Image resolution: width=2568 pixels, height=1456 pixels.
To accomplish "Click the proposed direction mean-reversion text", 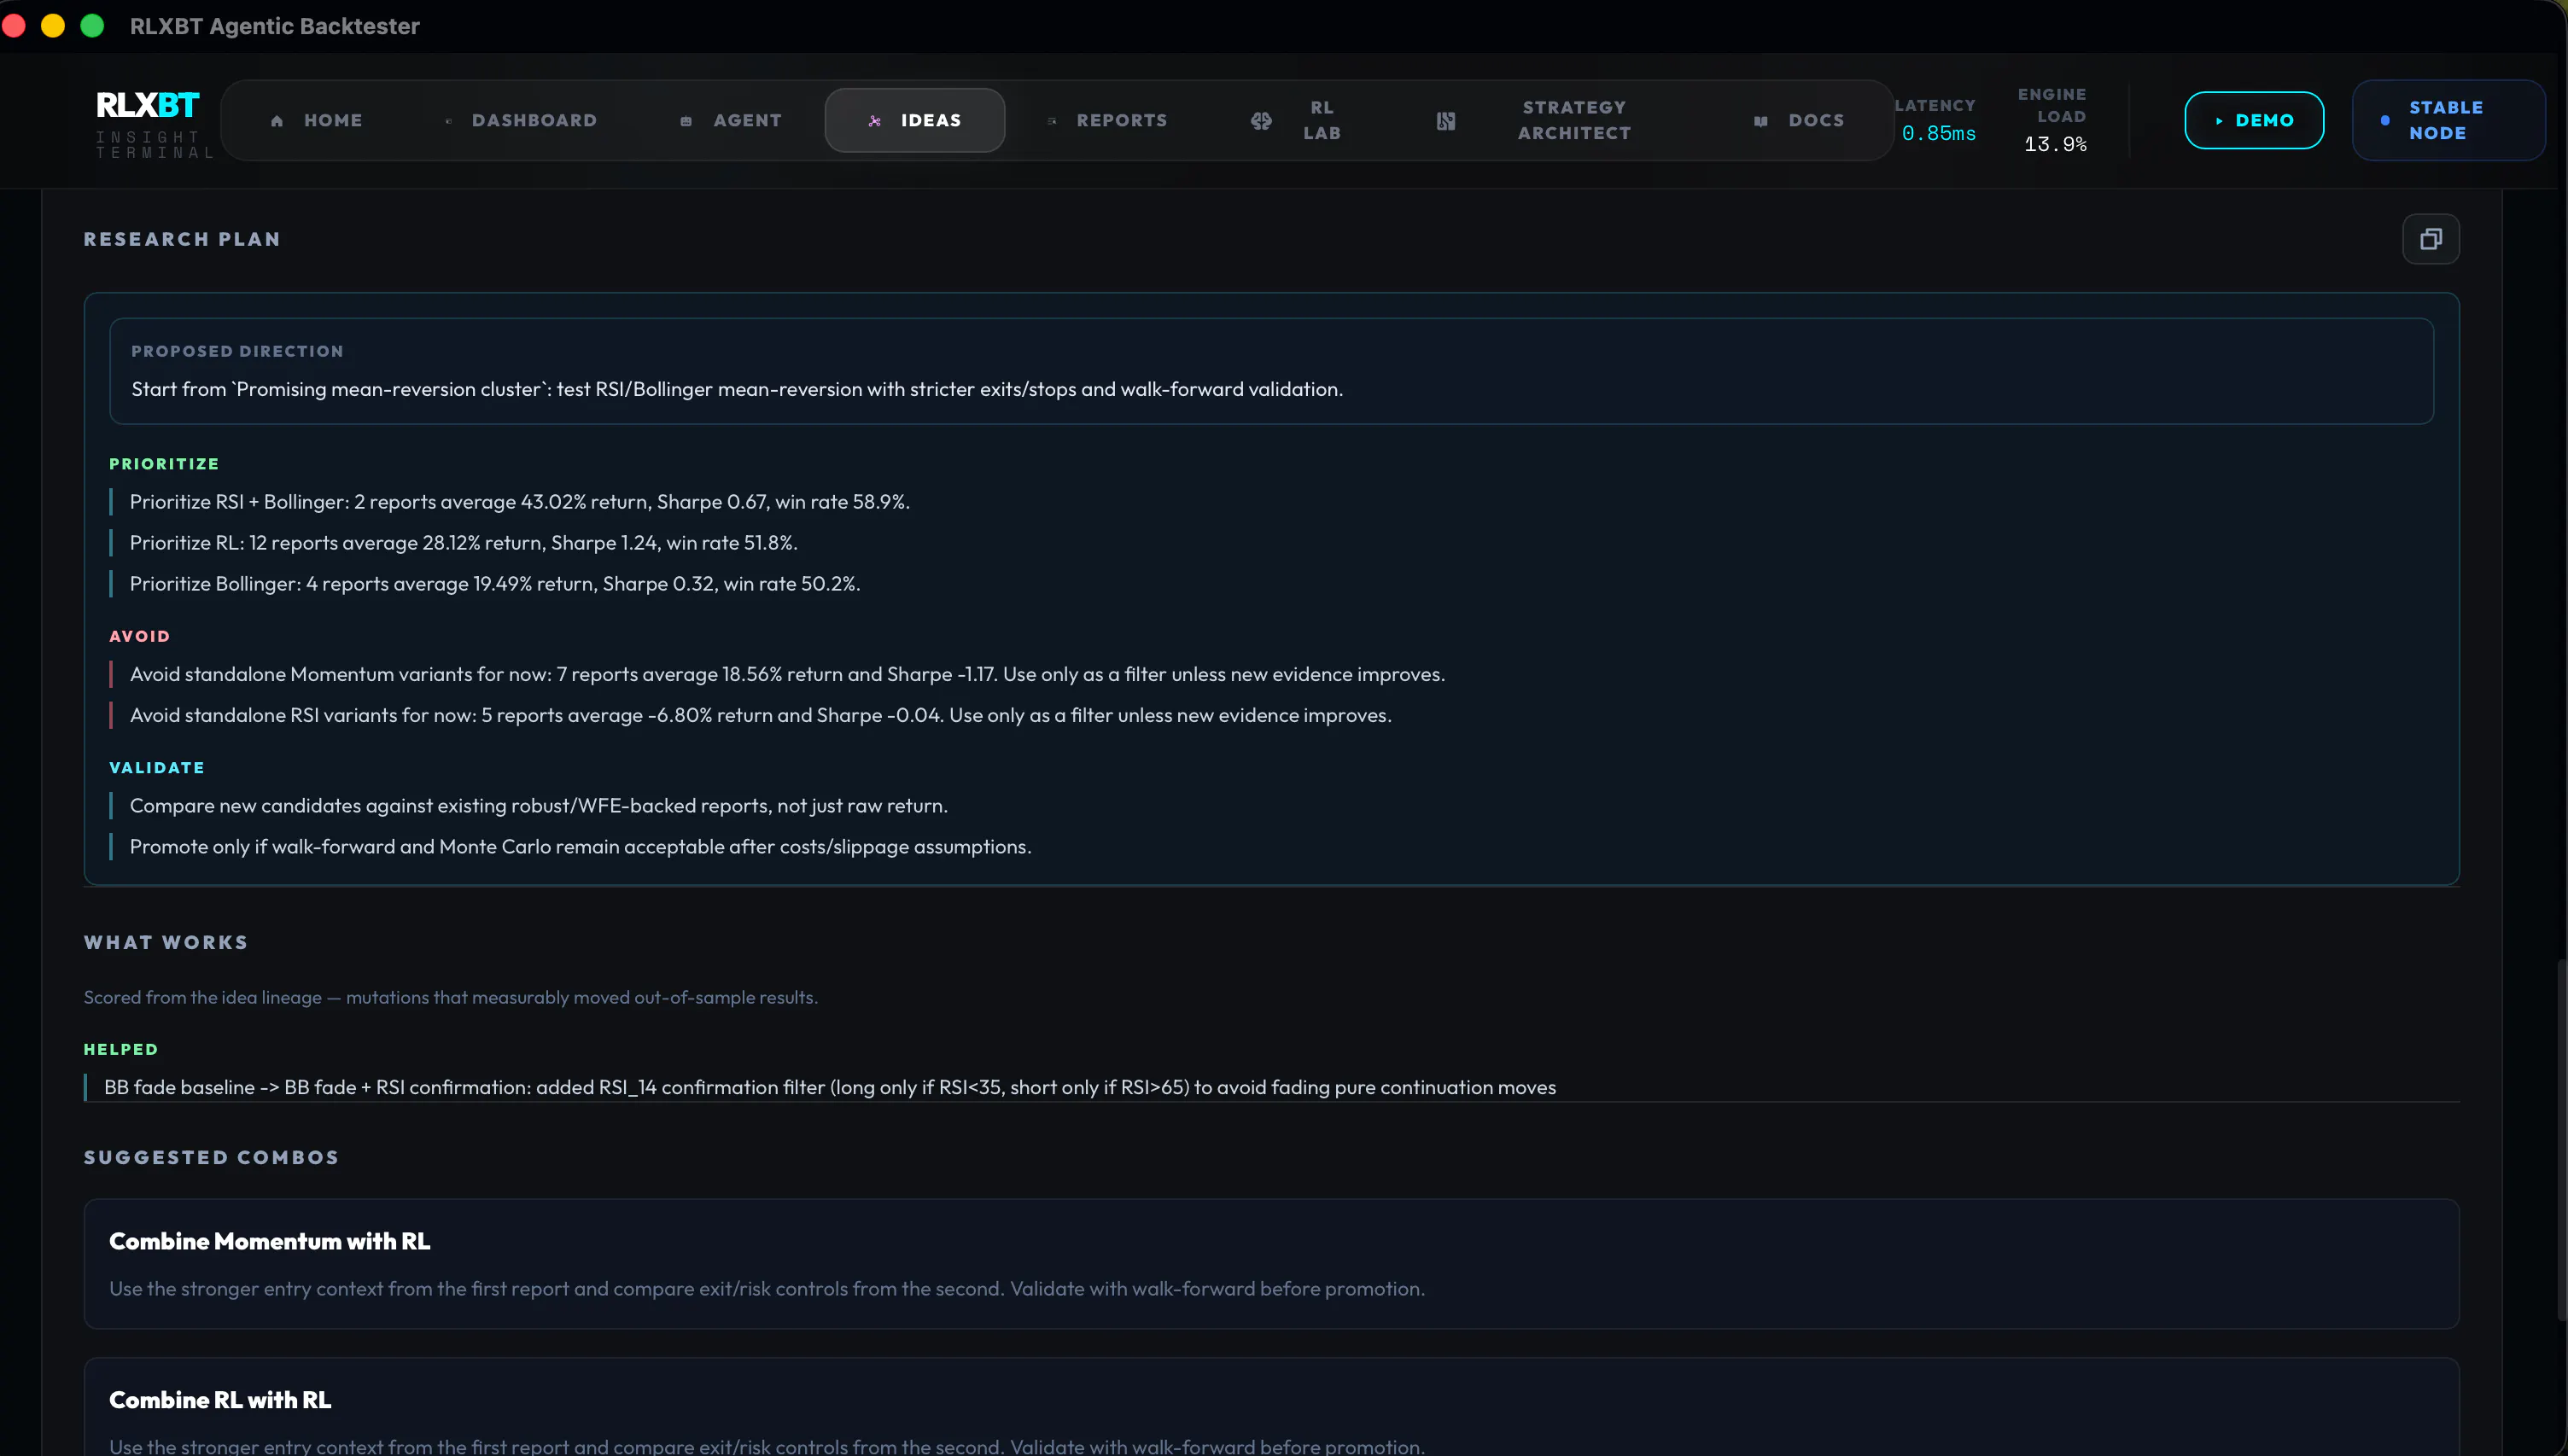I will pos(737,389).
